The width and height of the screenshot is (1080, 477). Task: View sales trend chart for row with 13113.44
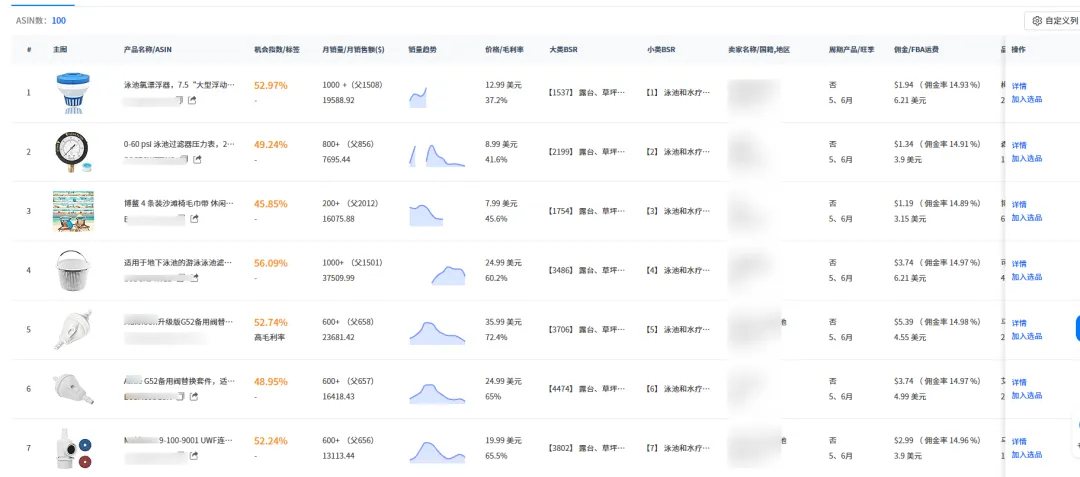(x=437, y=452)
